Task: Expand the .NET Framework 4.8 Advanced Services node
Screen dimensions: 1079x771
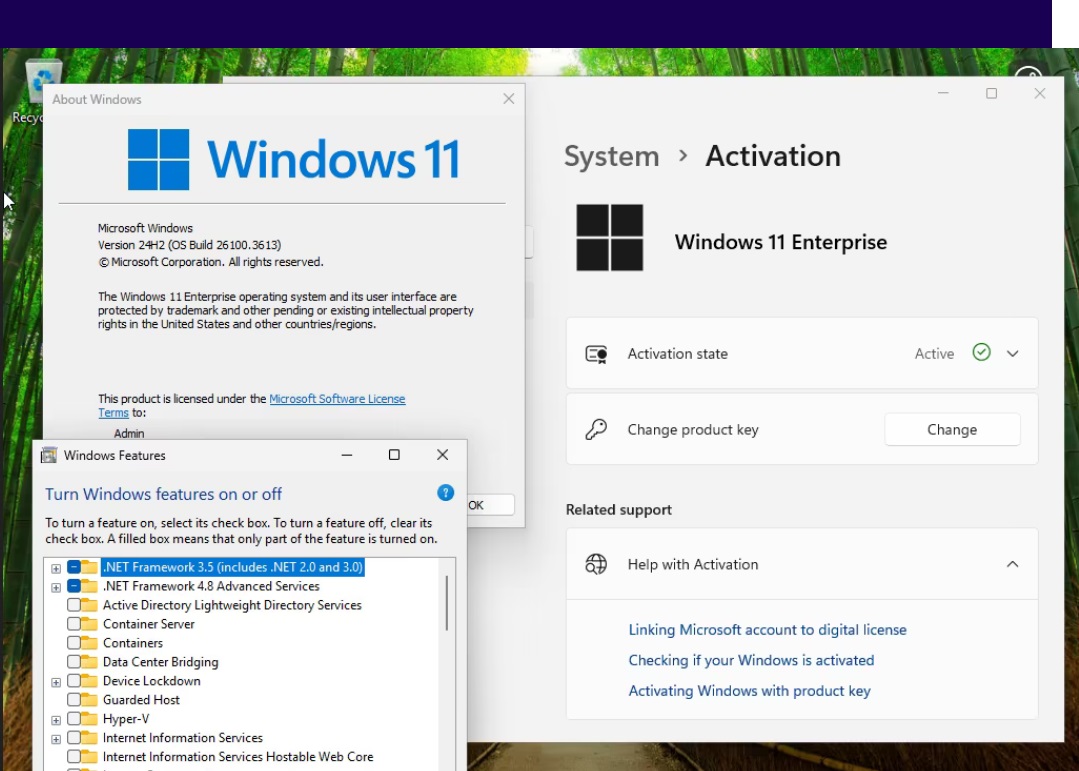Action: click(56, 587)
